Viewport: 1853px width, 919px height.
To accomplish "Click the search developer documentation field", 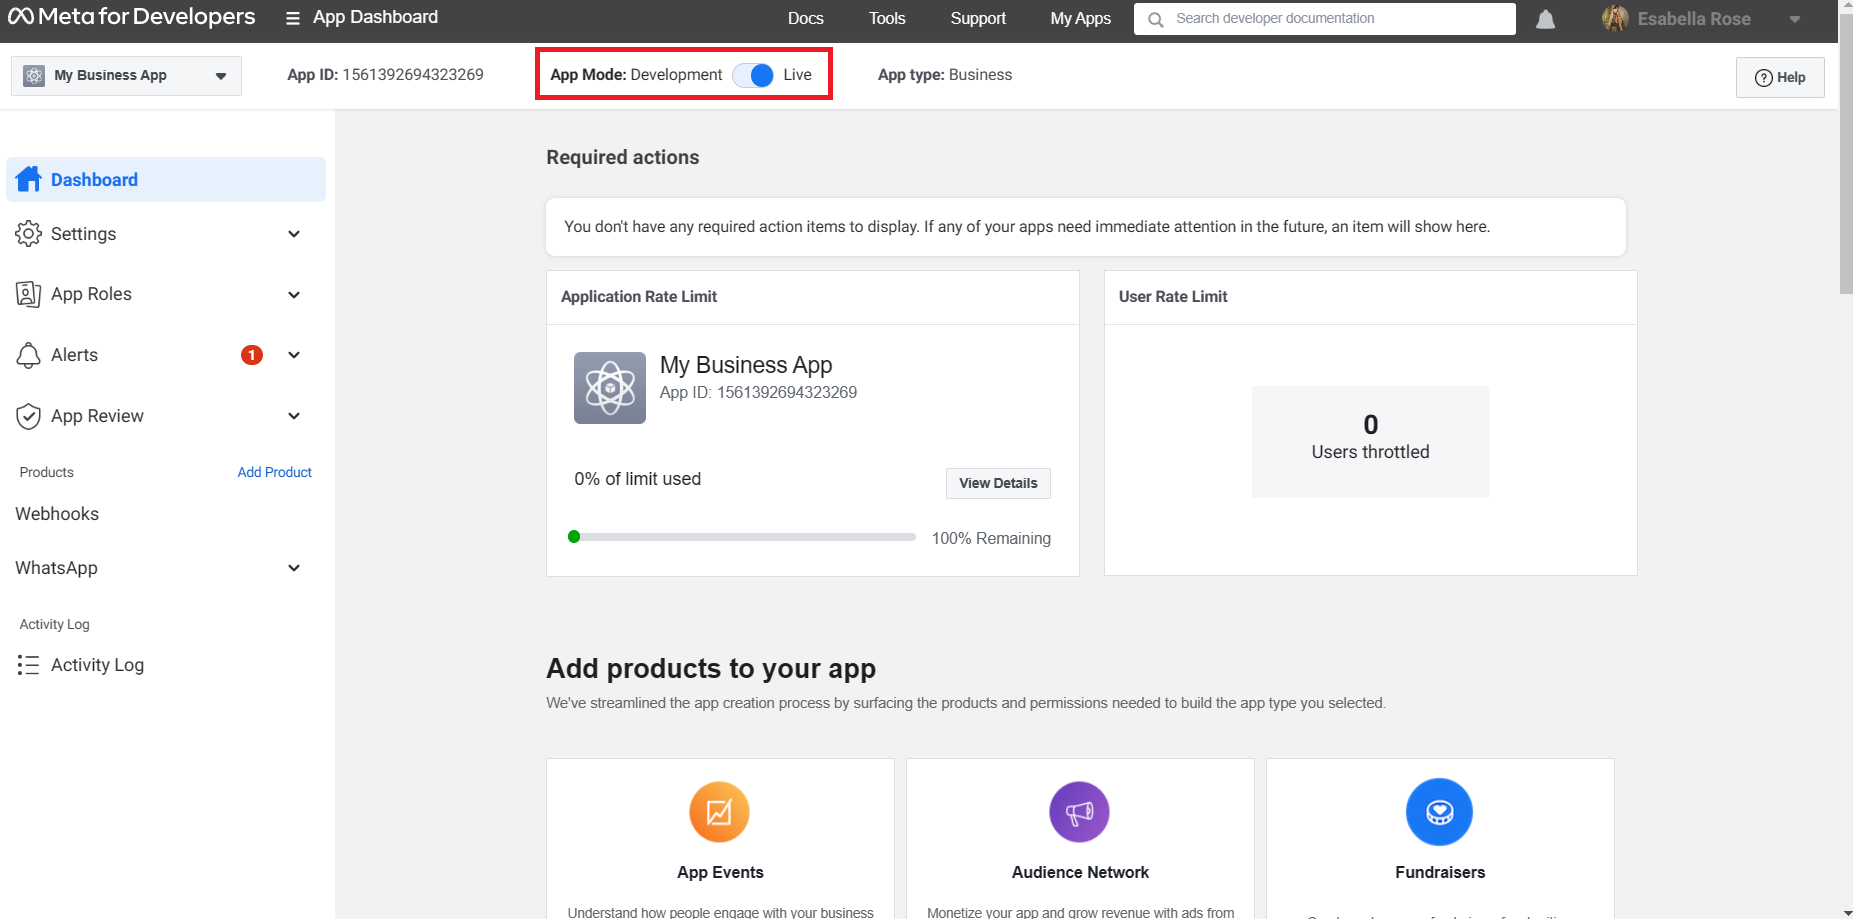I will point(1324,19).
